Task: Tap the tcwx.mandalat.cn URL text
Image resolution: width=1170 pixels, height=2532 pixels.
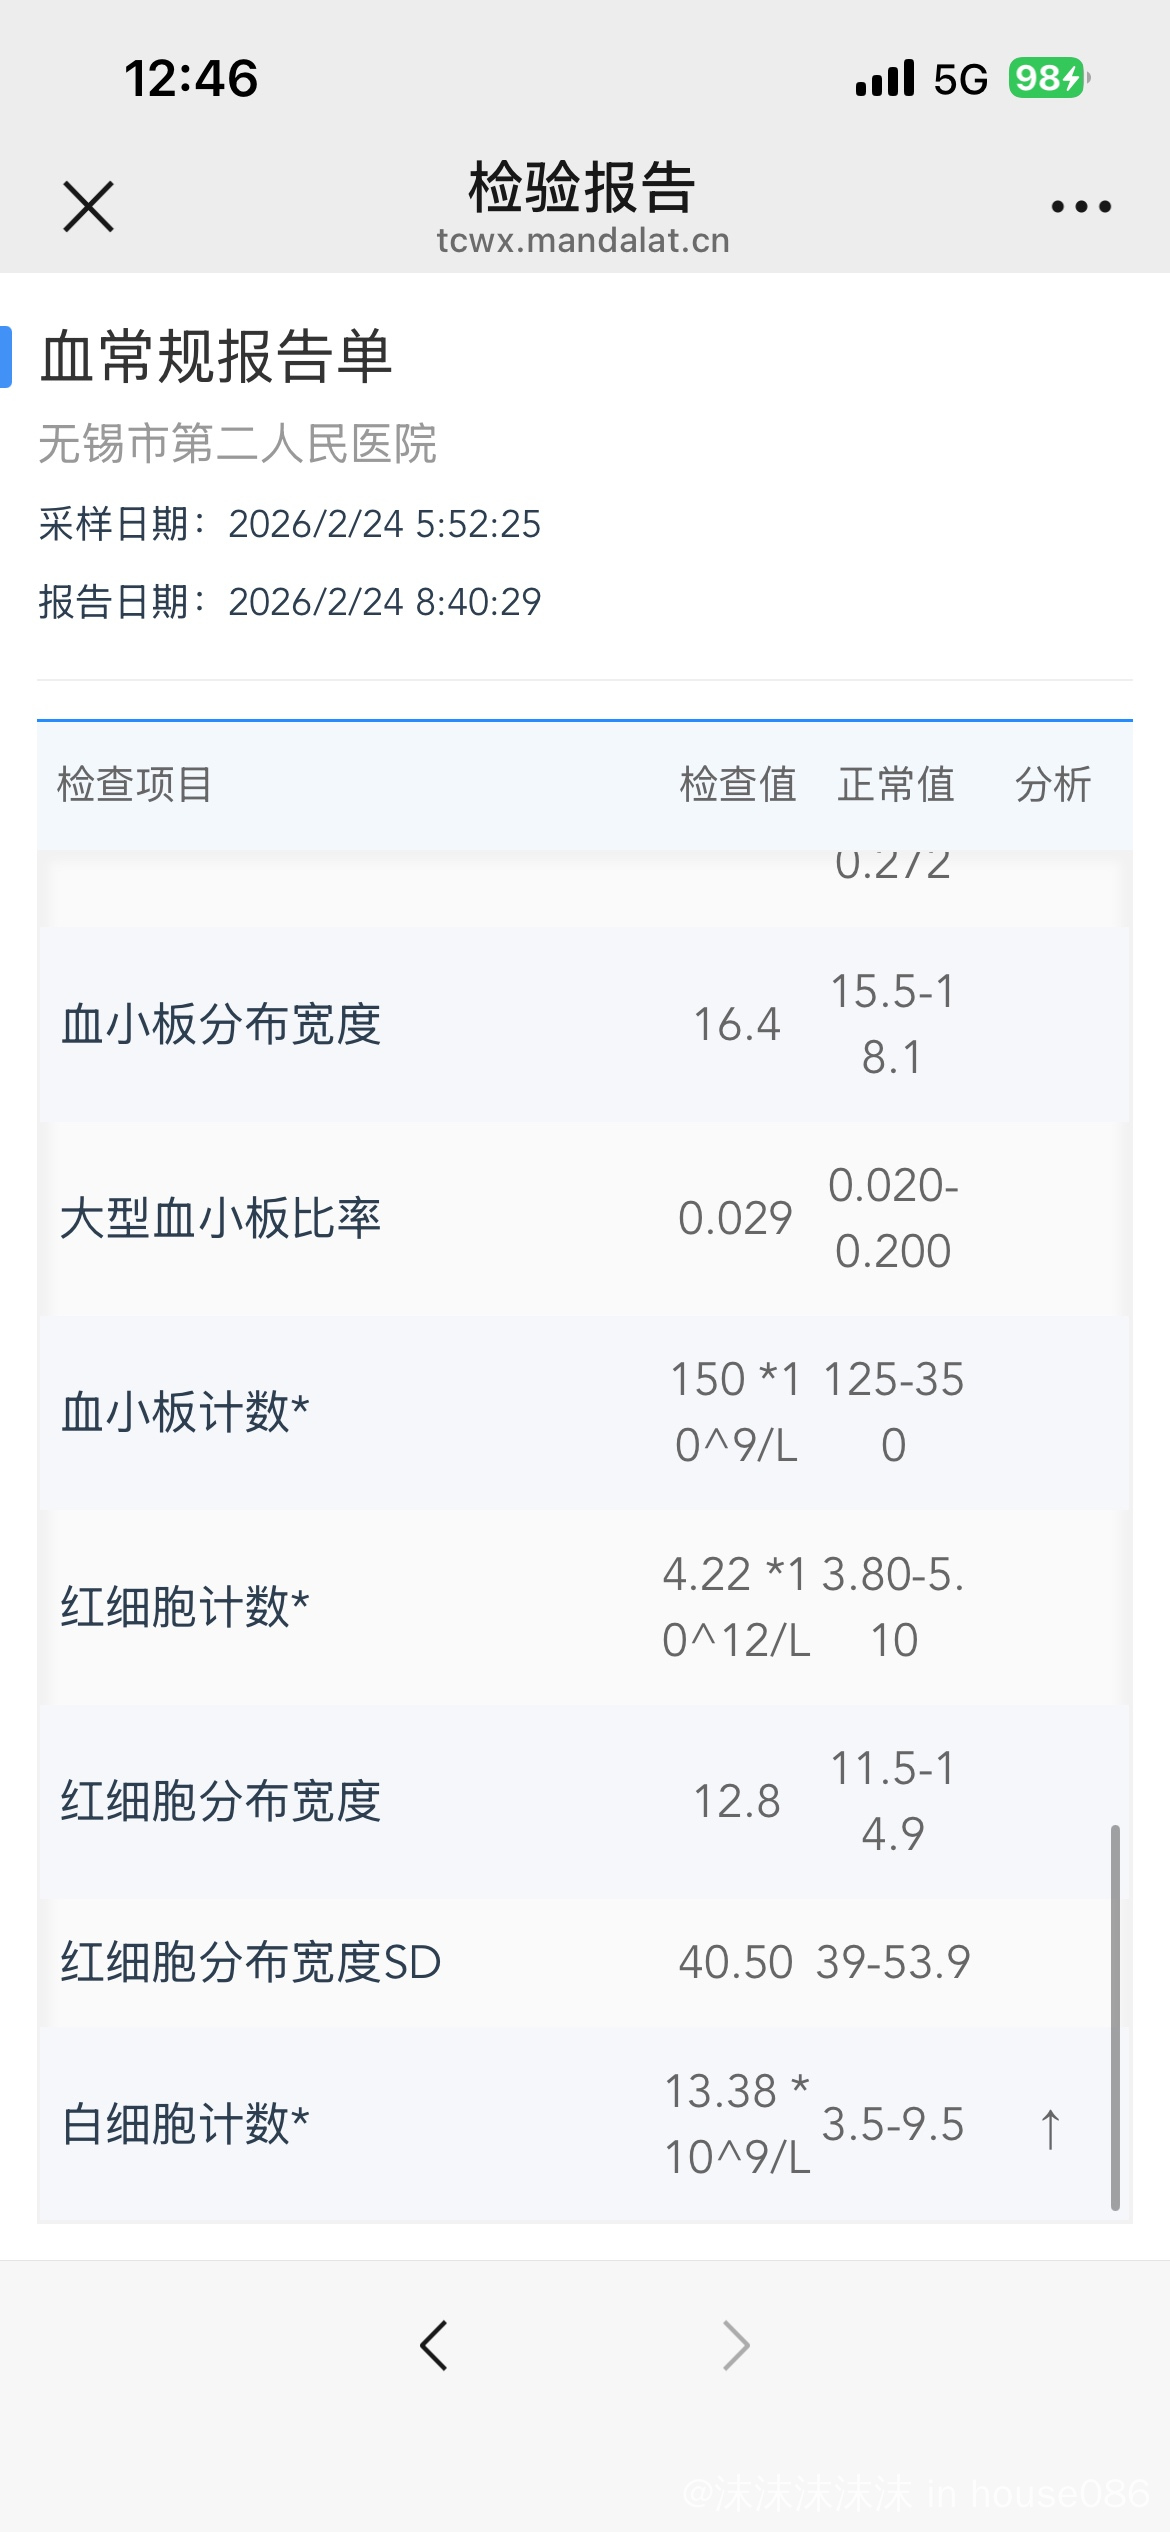Action: point(583,241)
